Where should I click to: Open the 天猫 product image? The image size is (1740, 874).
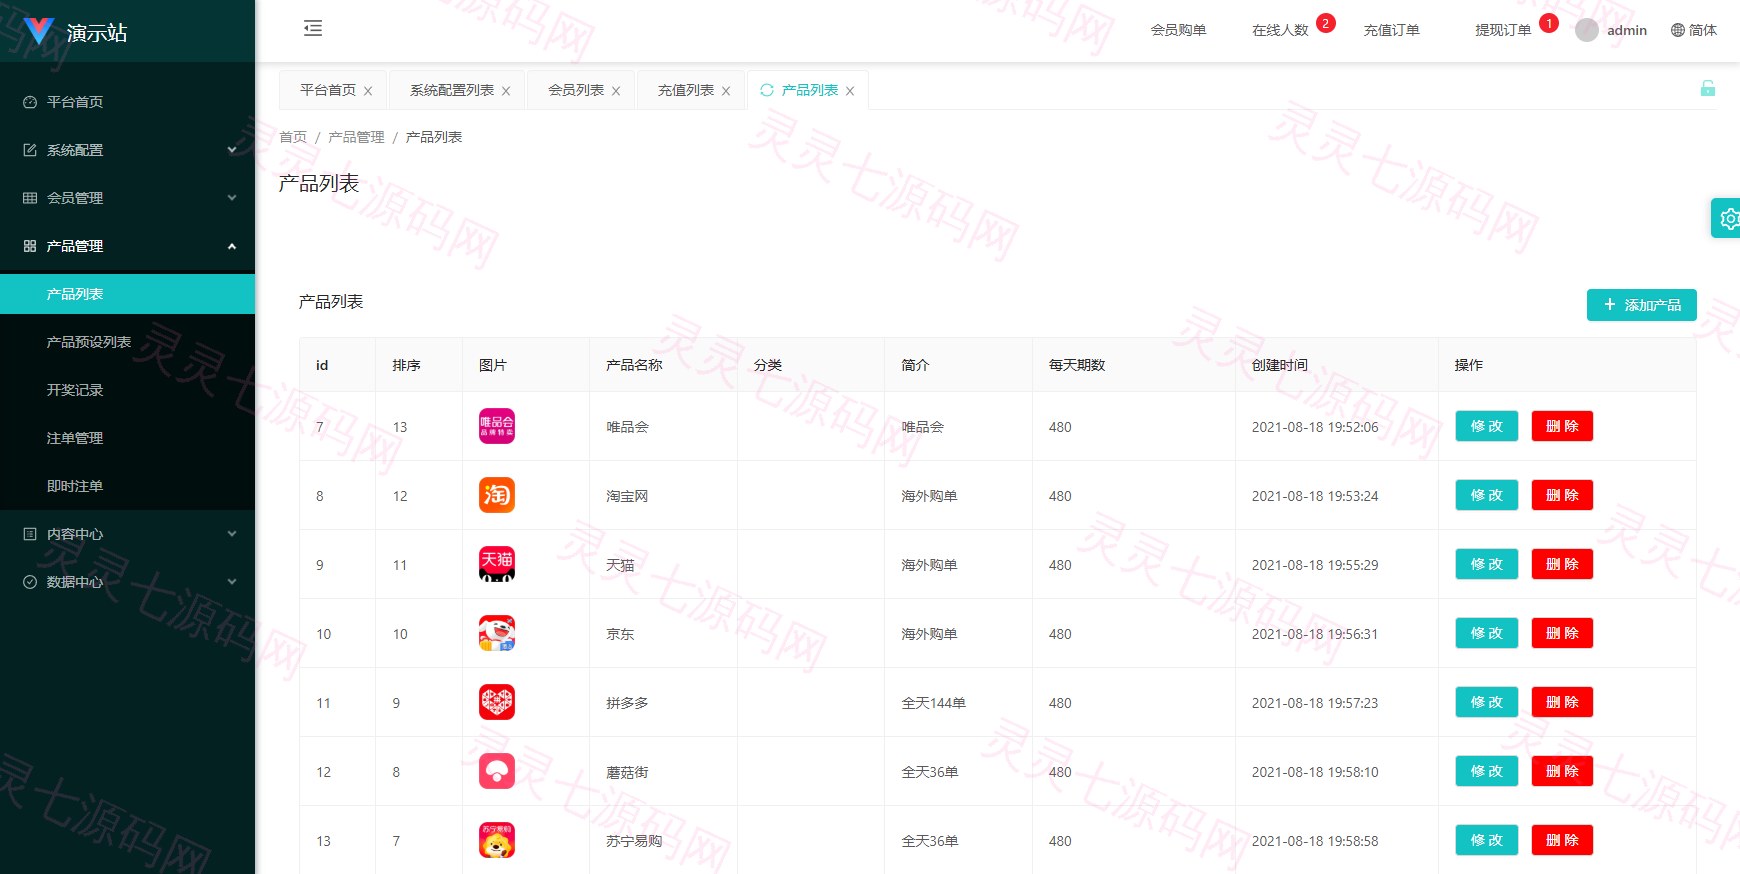[x=497, y=564]
